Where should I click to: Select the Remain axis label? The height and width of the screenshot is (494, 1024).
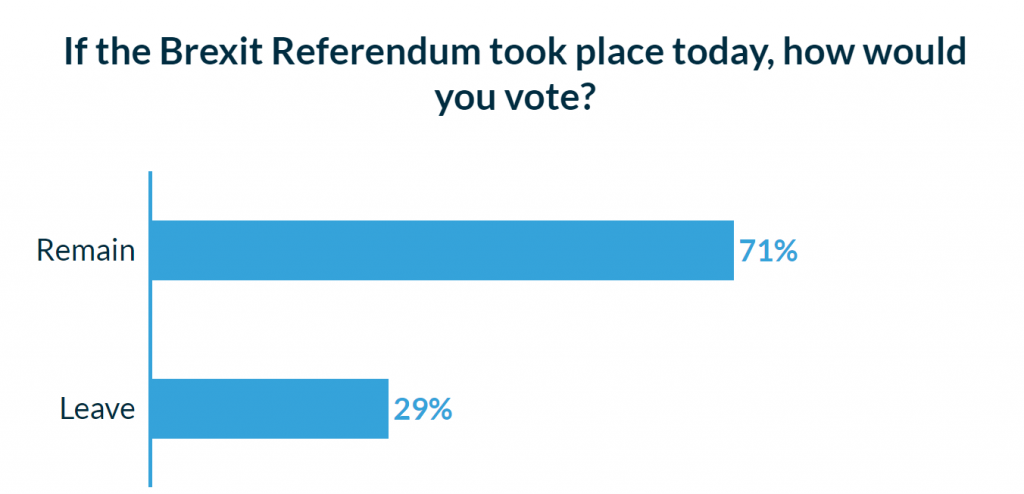85,250
